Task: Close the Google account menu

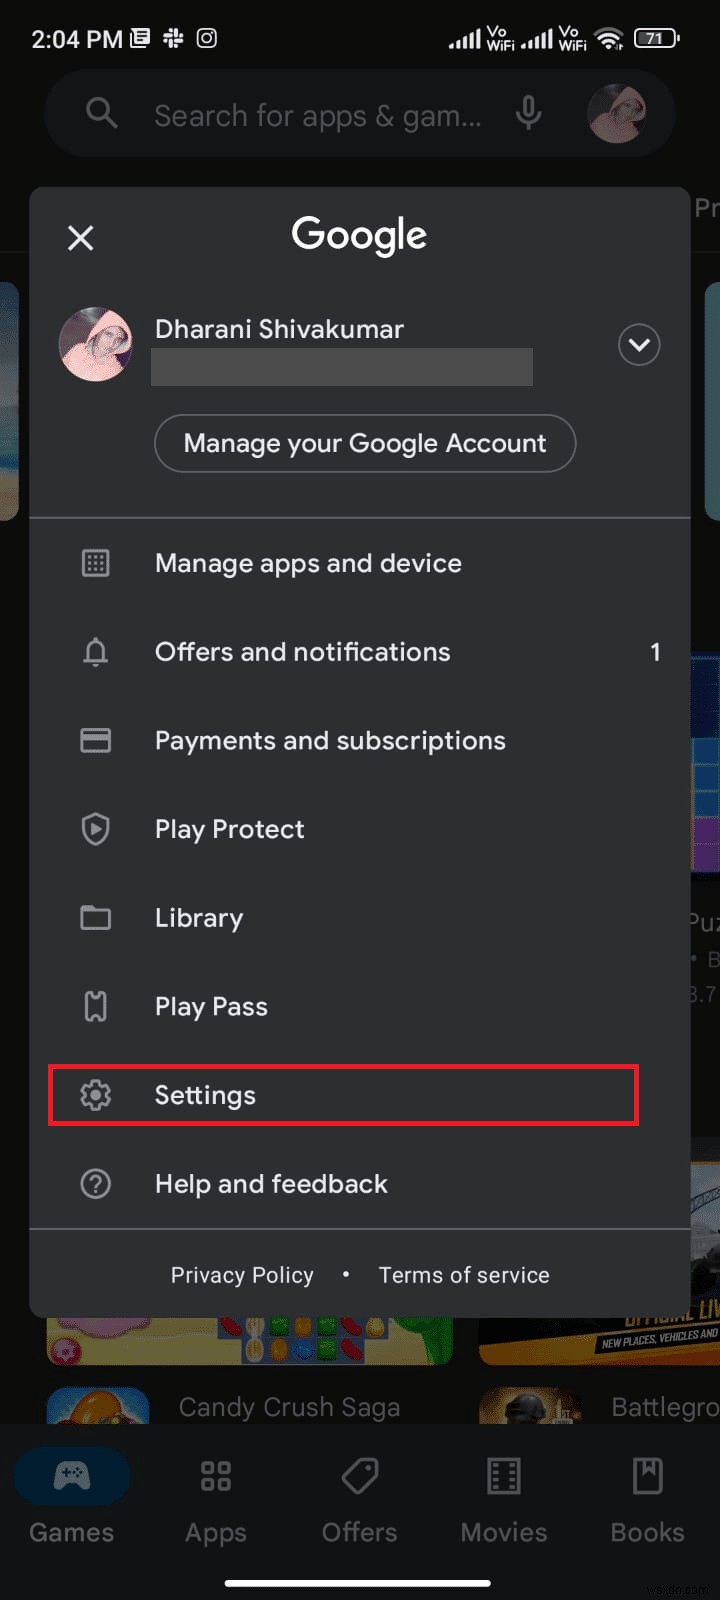Action: click(x=80, y=237)
